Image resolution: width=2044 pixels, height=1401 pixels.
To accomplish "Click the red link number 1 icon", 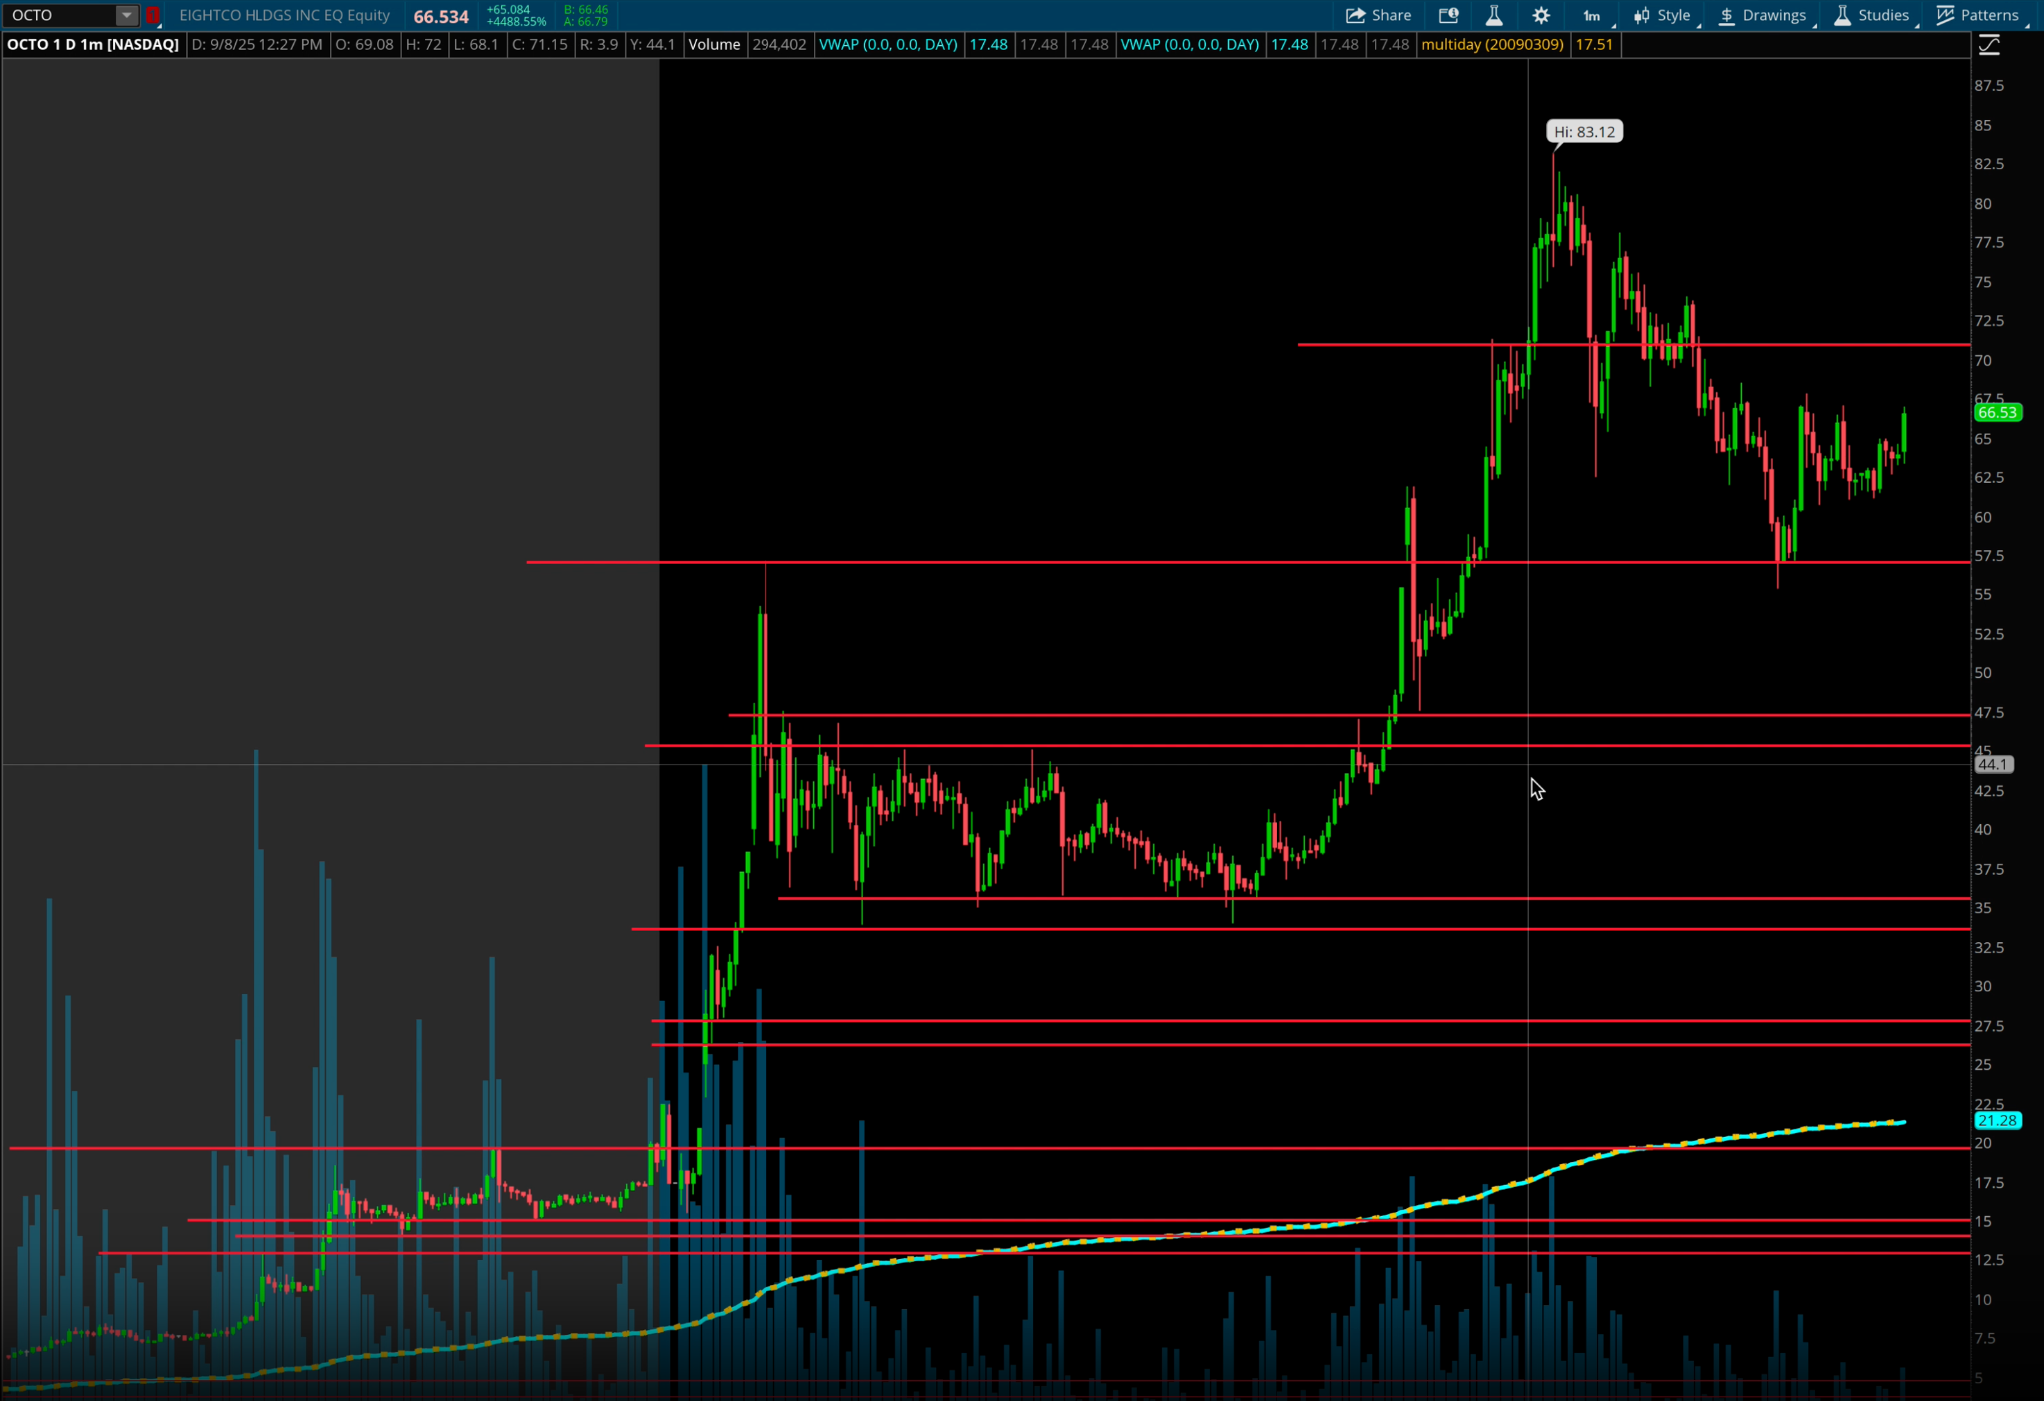I will pos(153,15).
